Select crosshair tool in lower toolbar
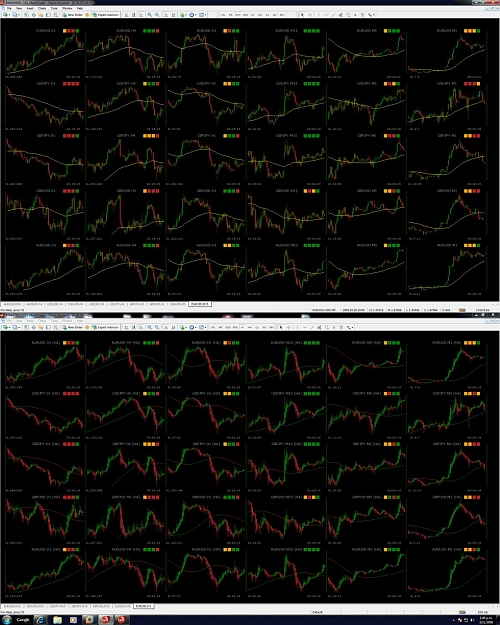This screenshot has height=625, width=500. pyautogui.click(x=289, y=327)
